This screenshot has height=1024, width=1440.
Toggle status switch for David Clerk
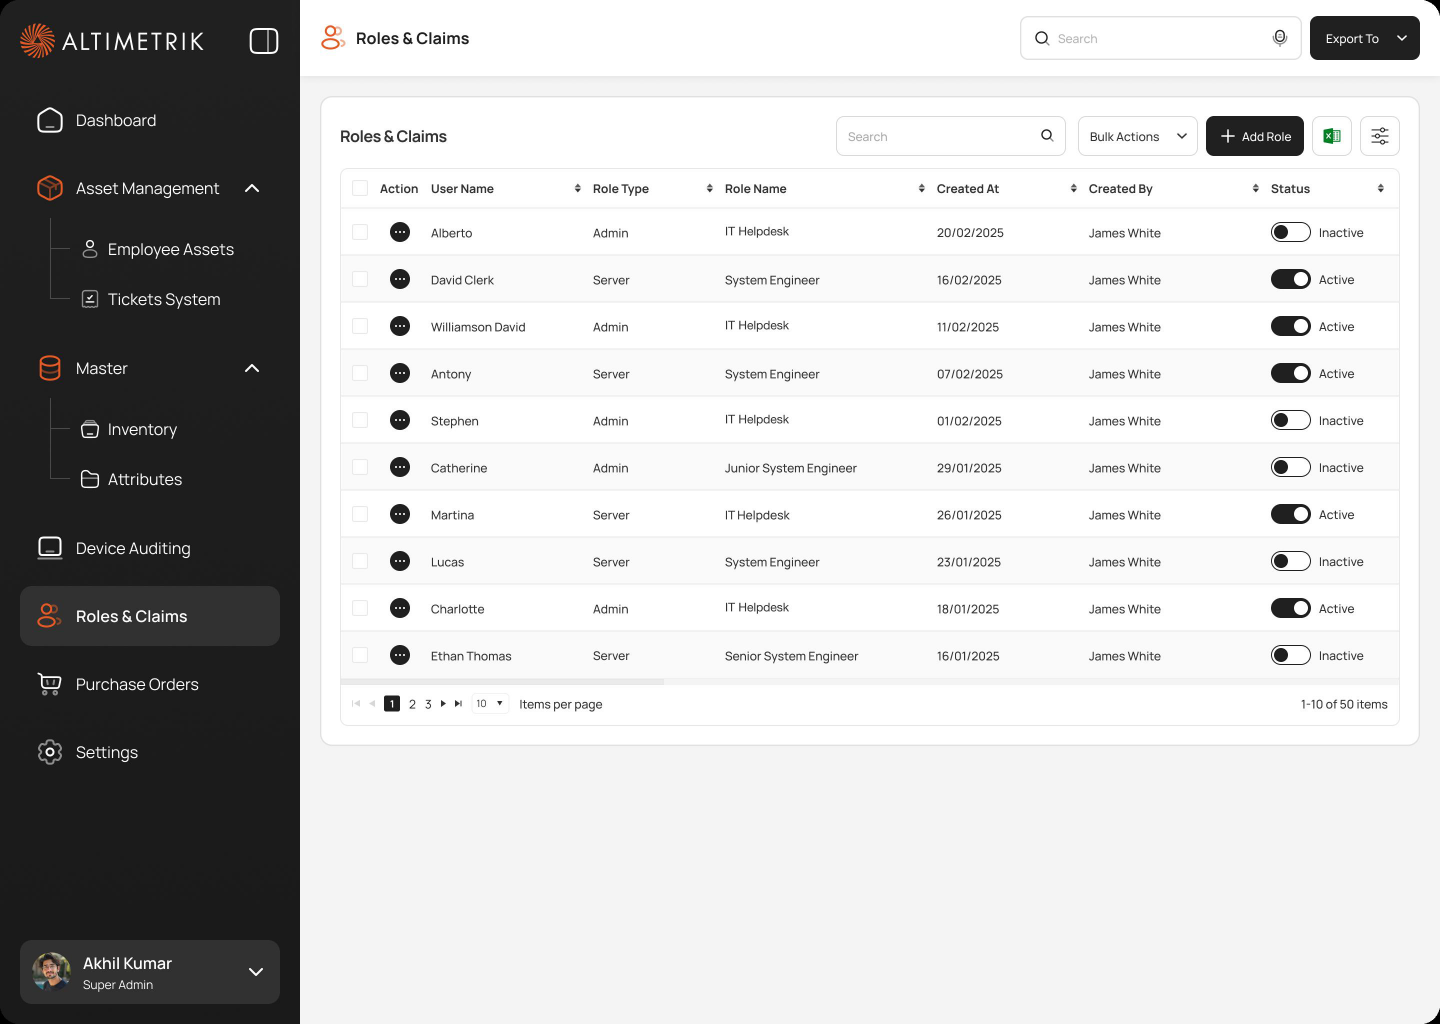coord(1290,279)
